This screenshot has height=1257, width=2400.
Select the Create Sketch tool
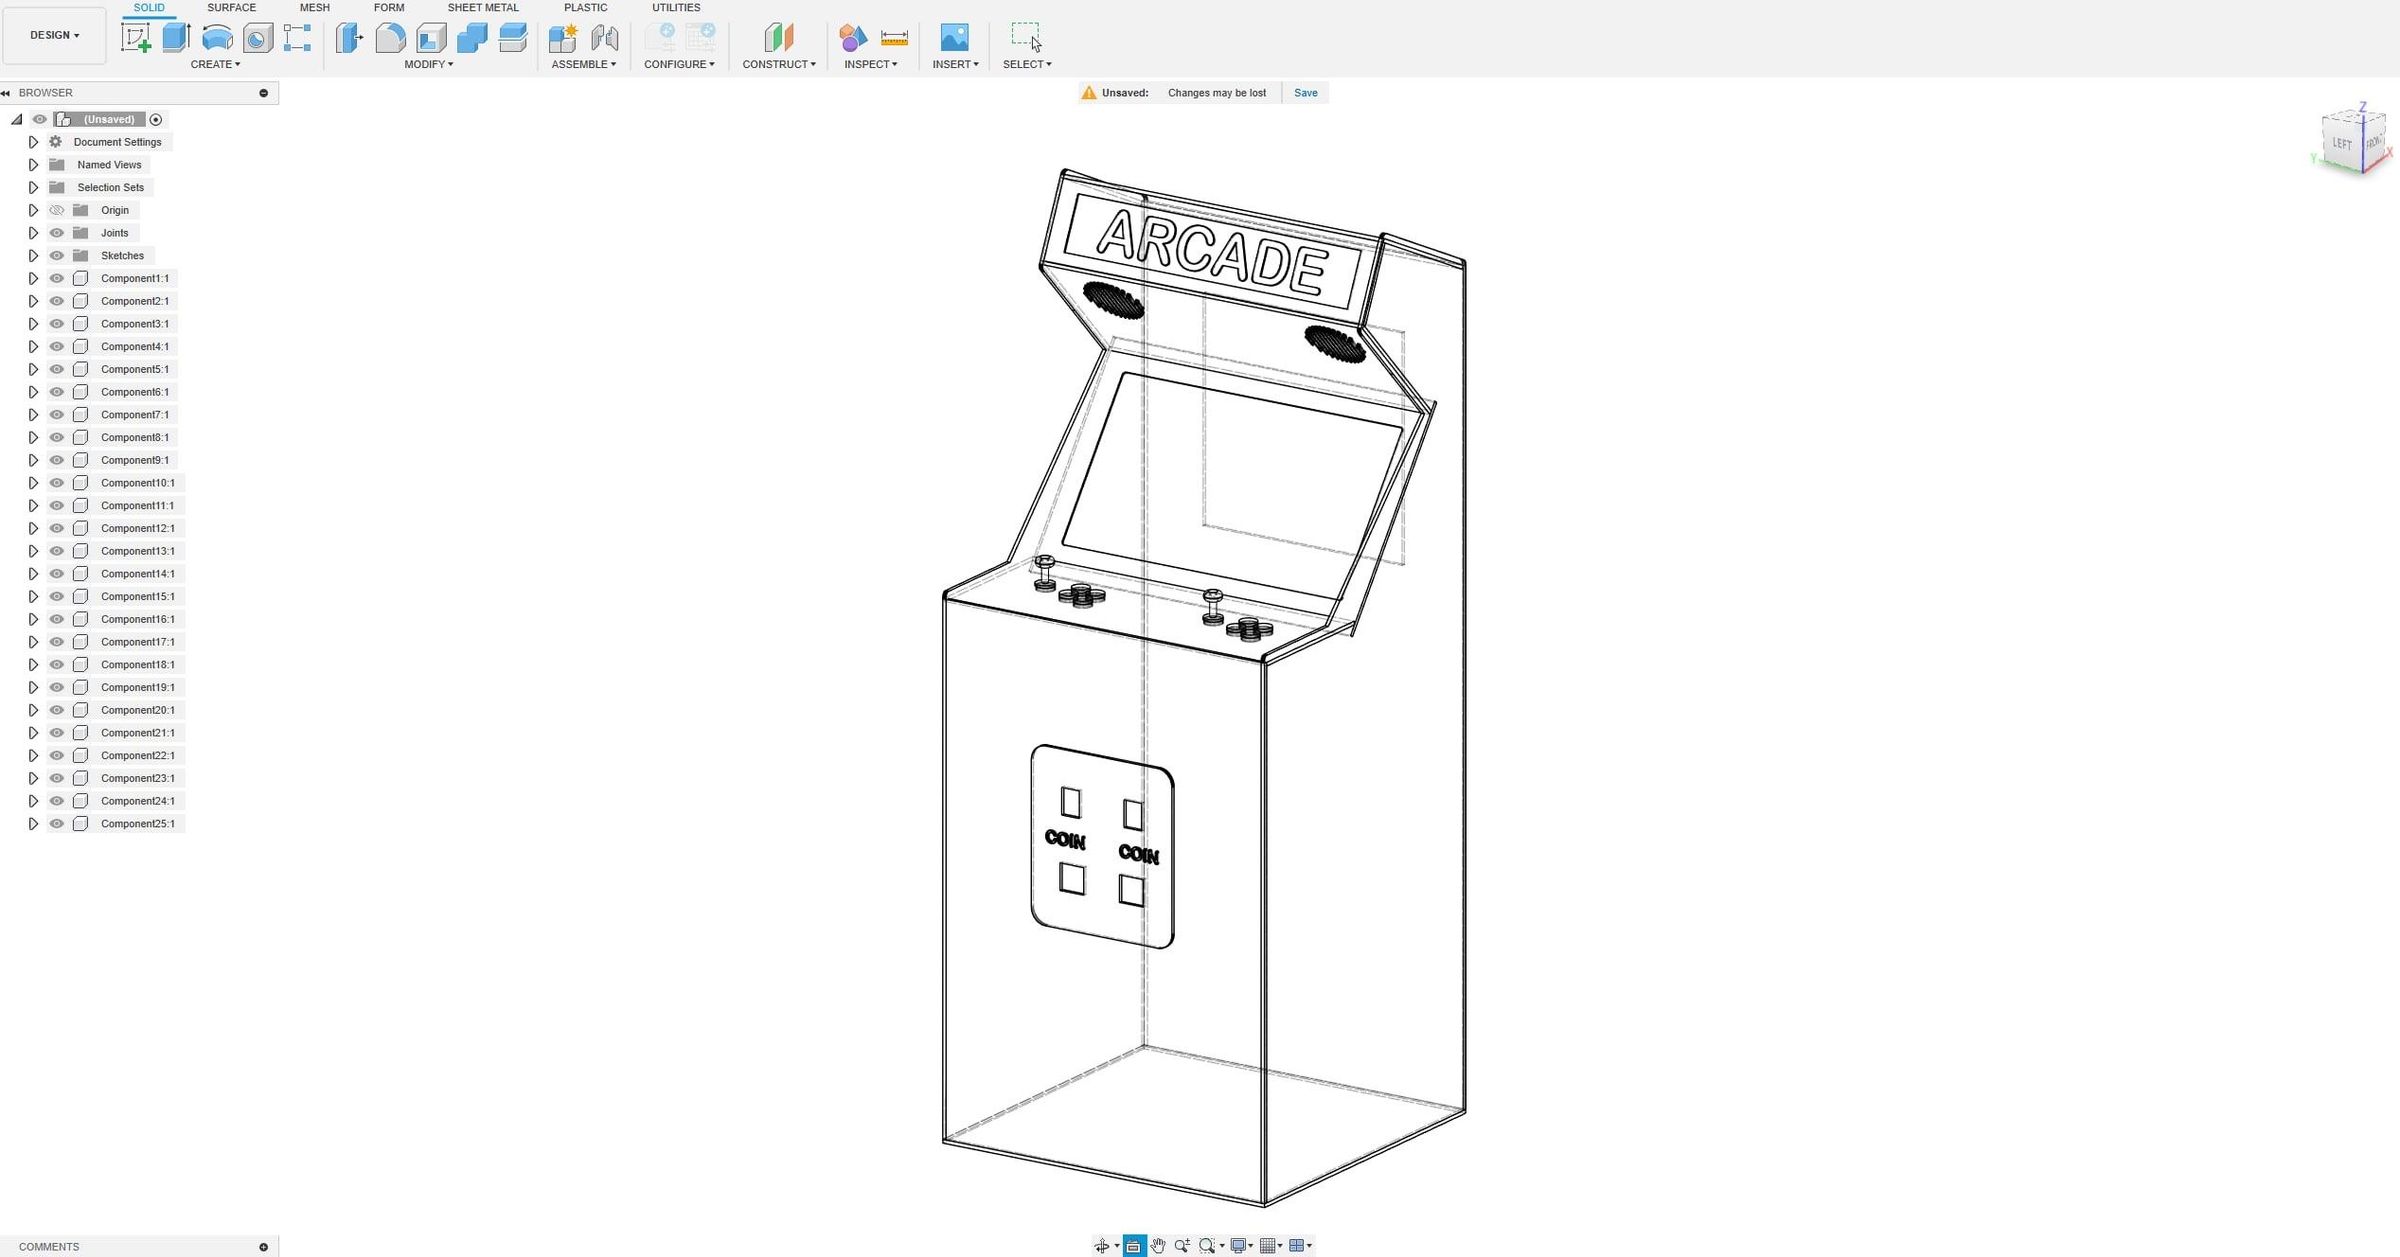[136, 37]
